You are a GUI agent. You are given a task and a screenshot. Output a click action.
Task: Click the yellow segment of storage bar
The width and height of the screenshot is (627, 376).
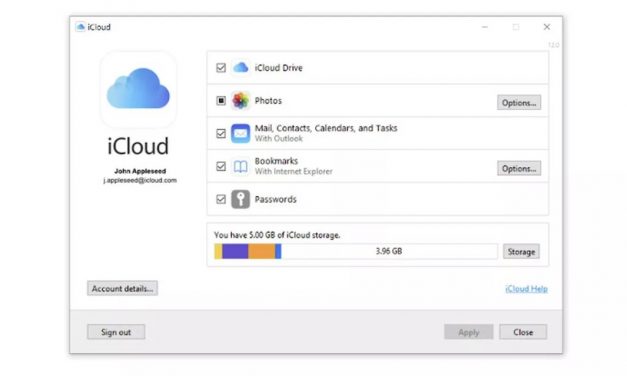[x=218, y=251]
